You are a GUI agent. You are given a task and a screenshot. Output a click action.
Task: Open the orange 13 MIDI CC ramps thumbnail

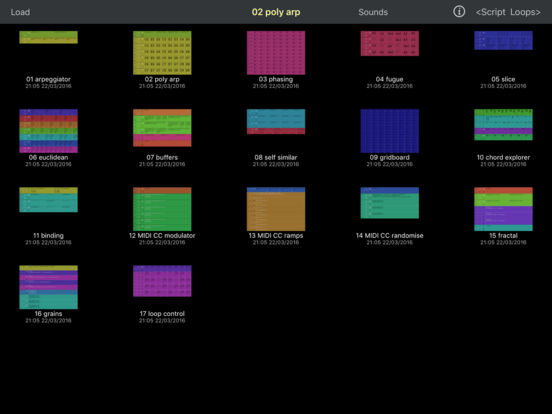(x=276, y=209)
